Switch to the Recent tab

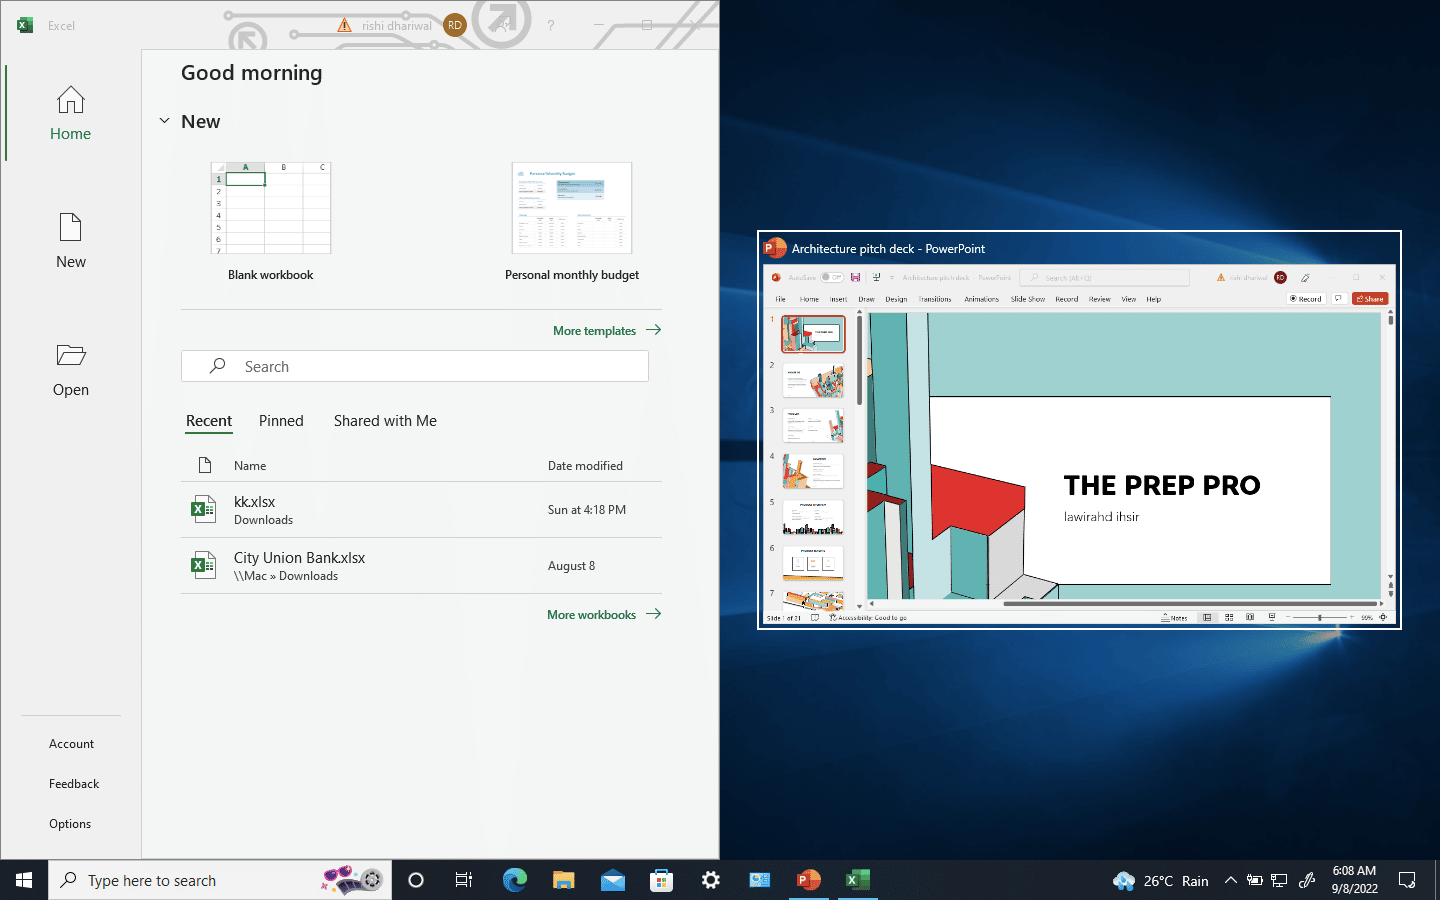pos(209,421)
